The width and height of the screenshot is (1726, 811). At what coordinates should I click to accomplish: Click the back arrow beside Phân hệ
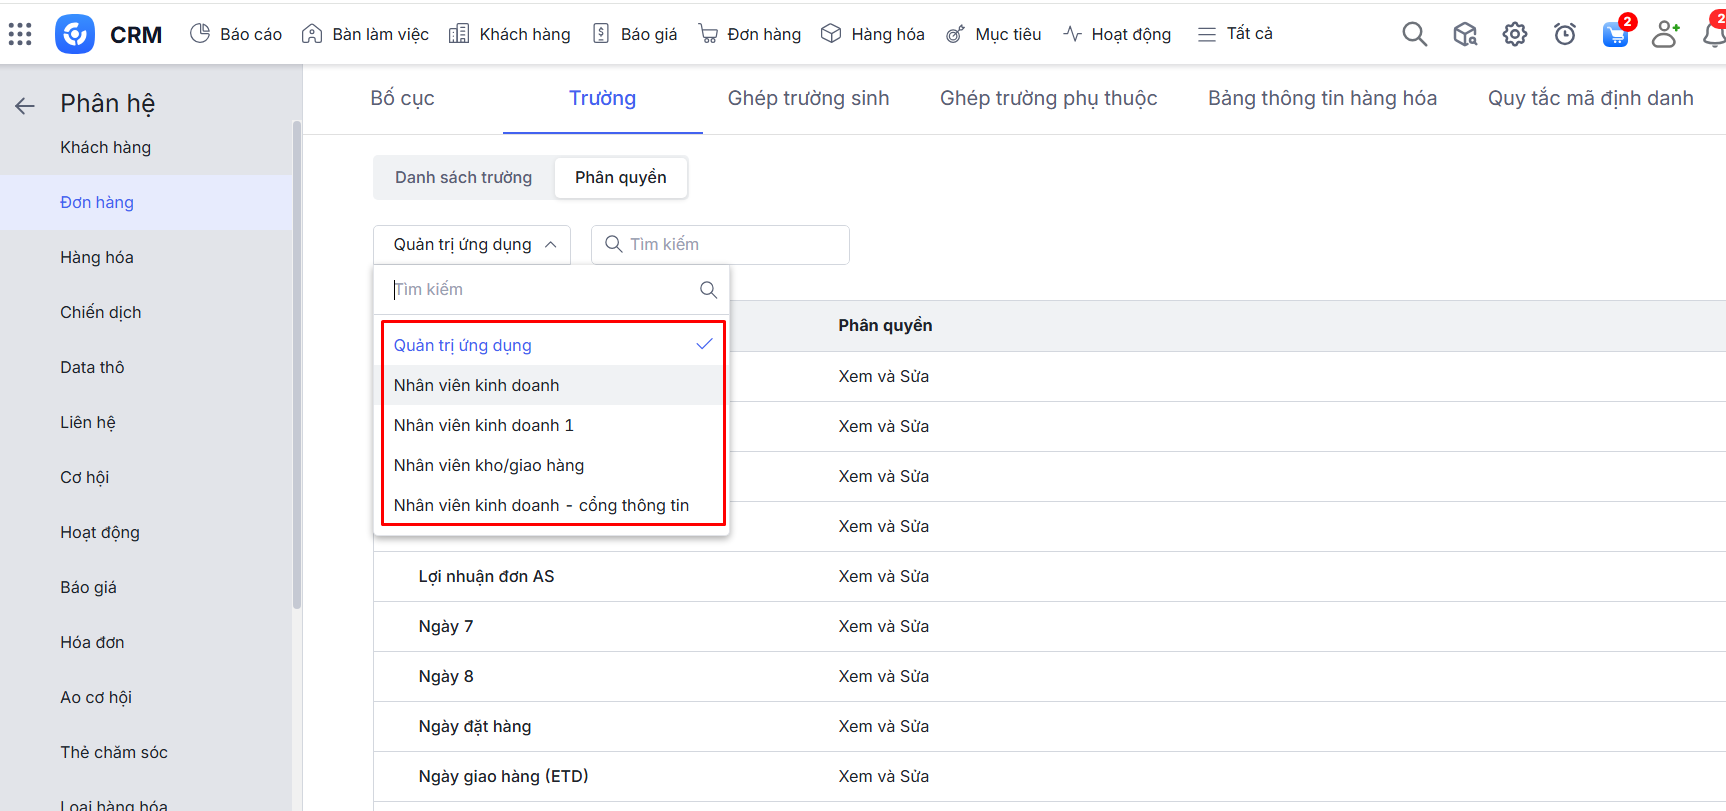tap(25, 105)
